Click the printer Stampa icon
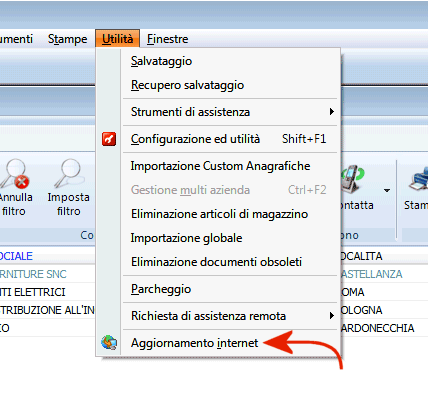The image size is (428, 398). 419,180
